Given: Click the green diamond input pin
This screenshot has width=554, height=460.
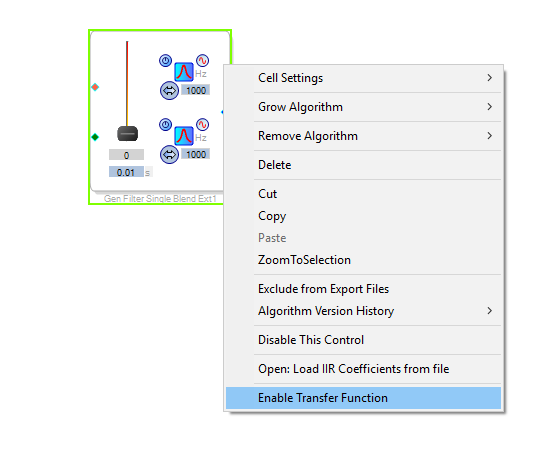Looking at the screenshot, I should [x=95, y=137].
